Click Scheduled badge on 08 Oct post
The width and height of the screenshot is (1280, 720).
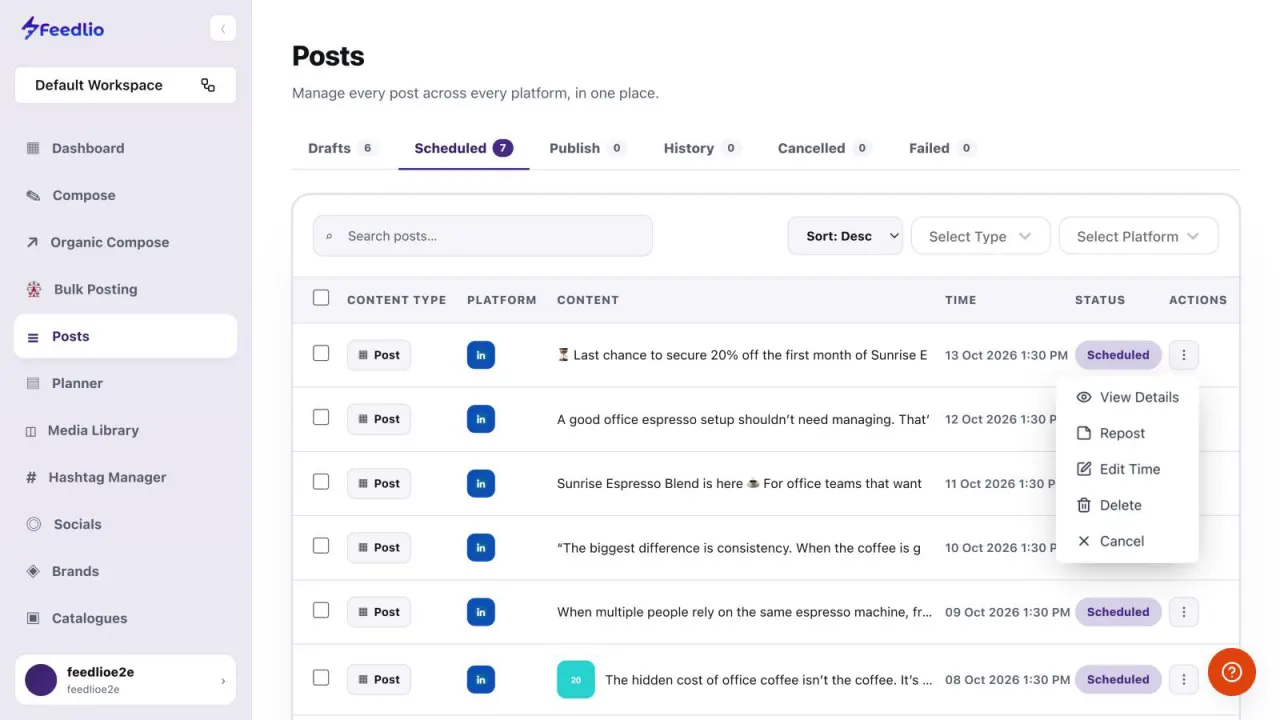click(1118, 679)
